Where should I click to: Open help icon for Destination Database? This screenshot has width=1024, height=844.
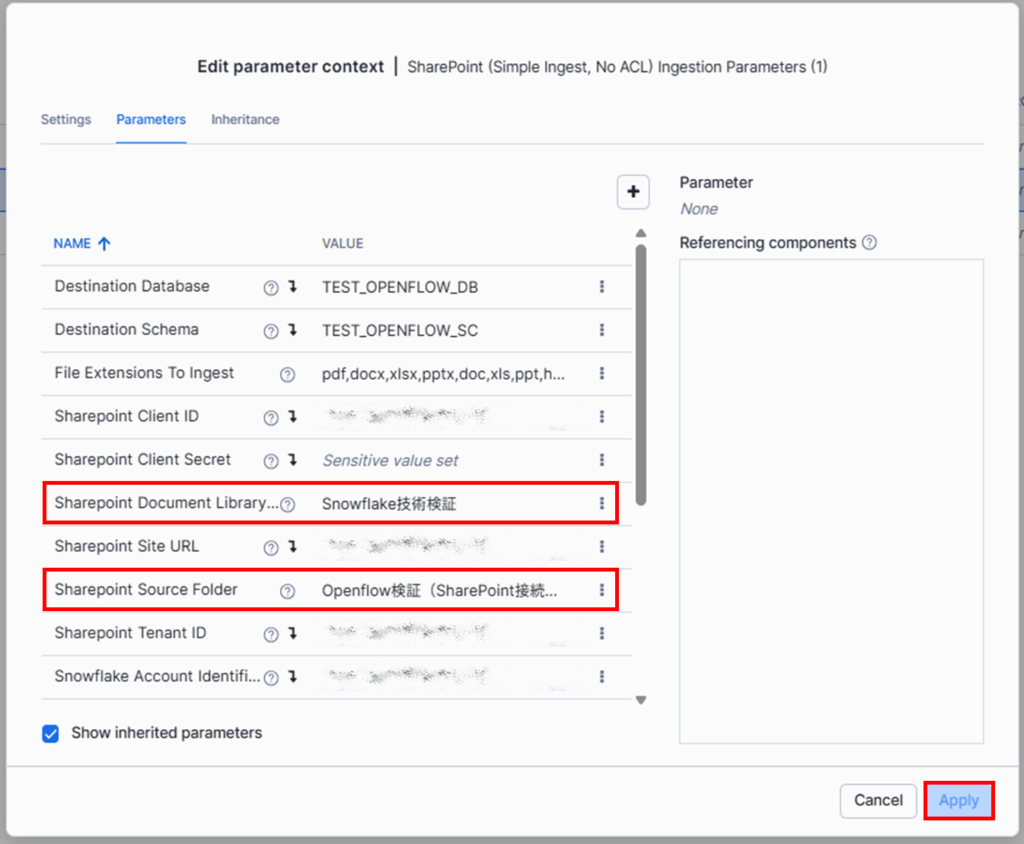(271, 287)
